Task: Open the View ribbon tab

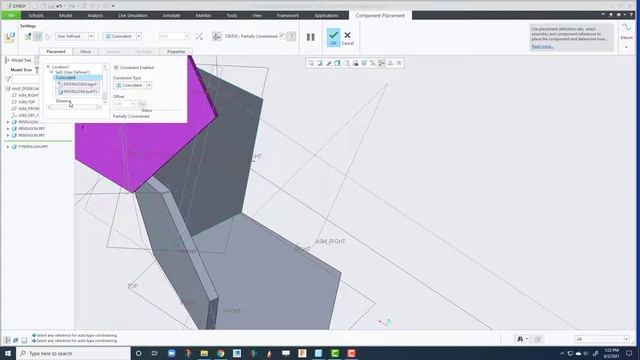Action: [257, 16]
